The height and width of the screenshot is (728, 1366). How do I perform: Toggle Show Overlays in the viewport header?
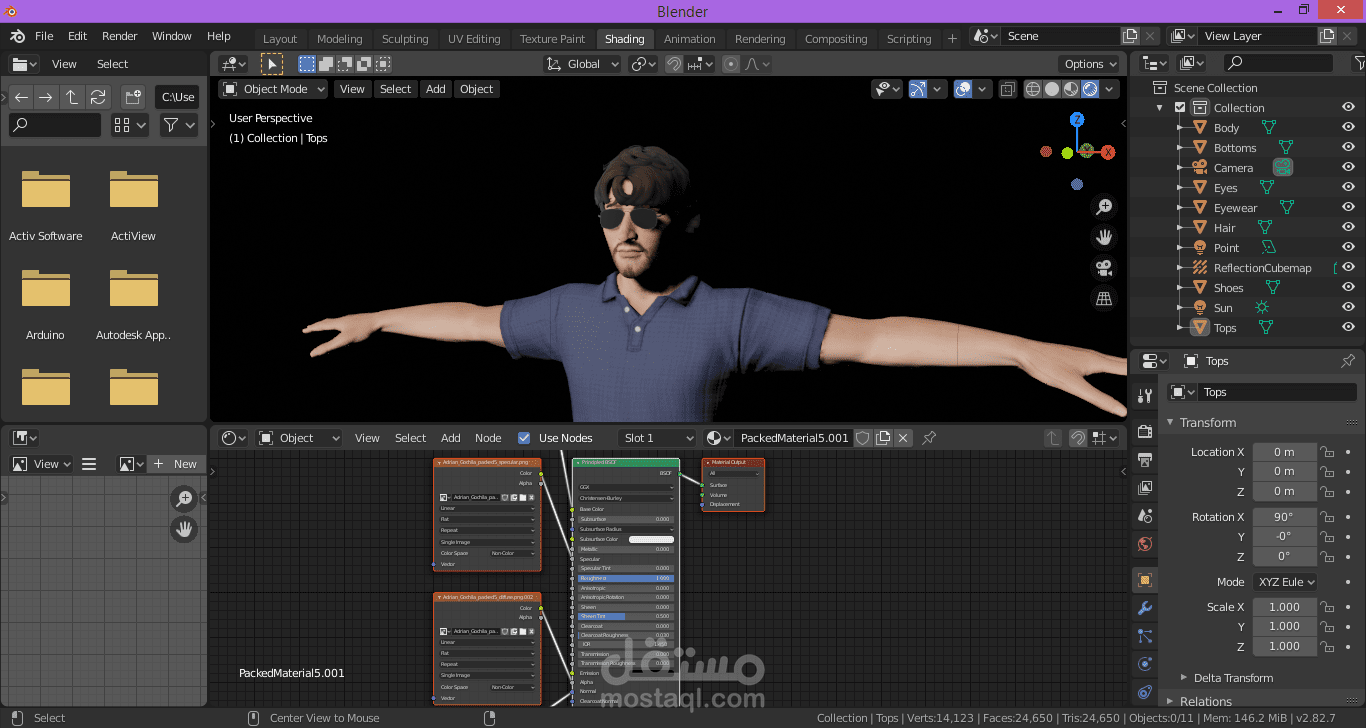click(963, 89)
